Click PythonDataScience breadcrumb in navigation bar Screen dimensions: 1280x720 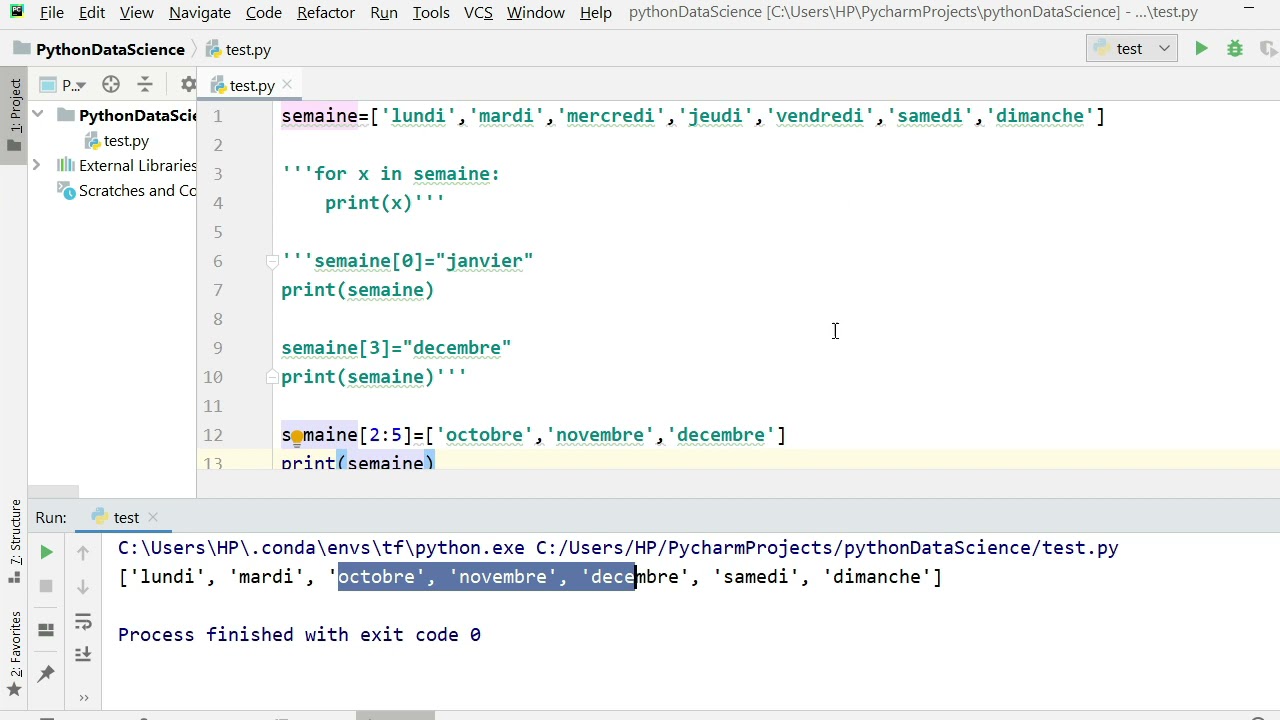point(100,49)
